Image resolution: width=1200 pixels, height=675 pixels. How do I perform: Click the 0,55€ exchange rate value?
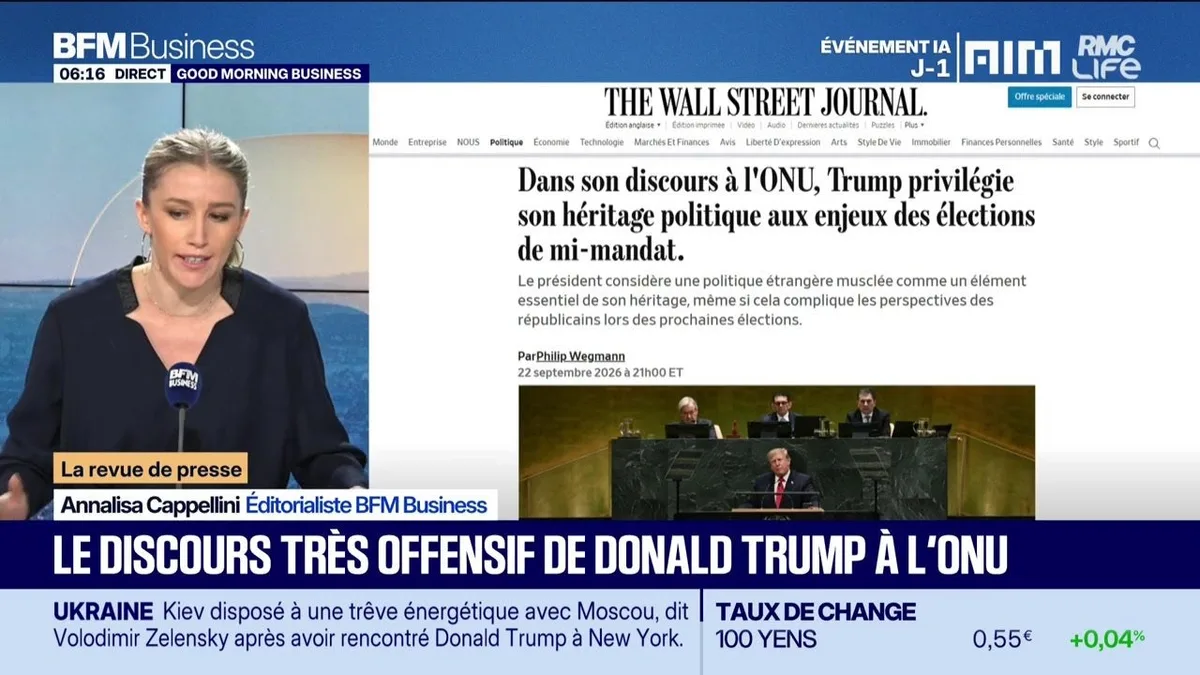pos(1003,639)
